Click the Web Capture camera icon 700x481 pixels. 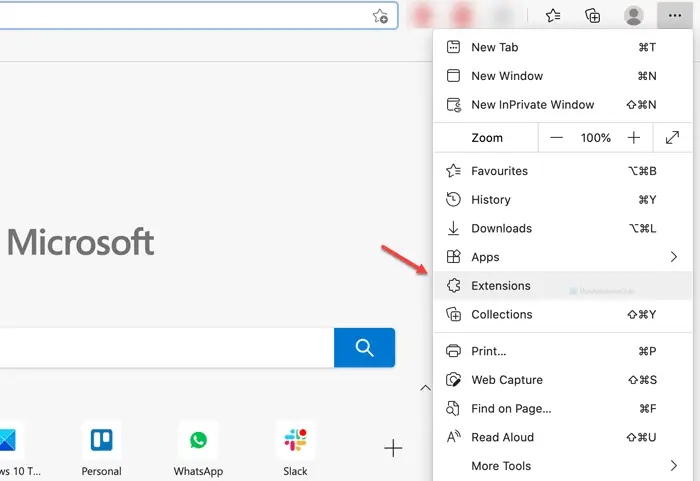tap(453, 380)
